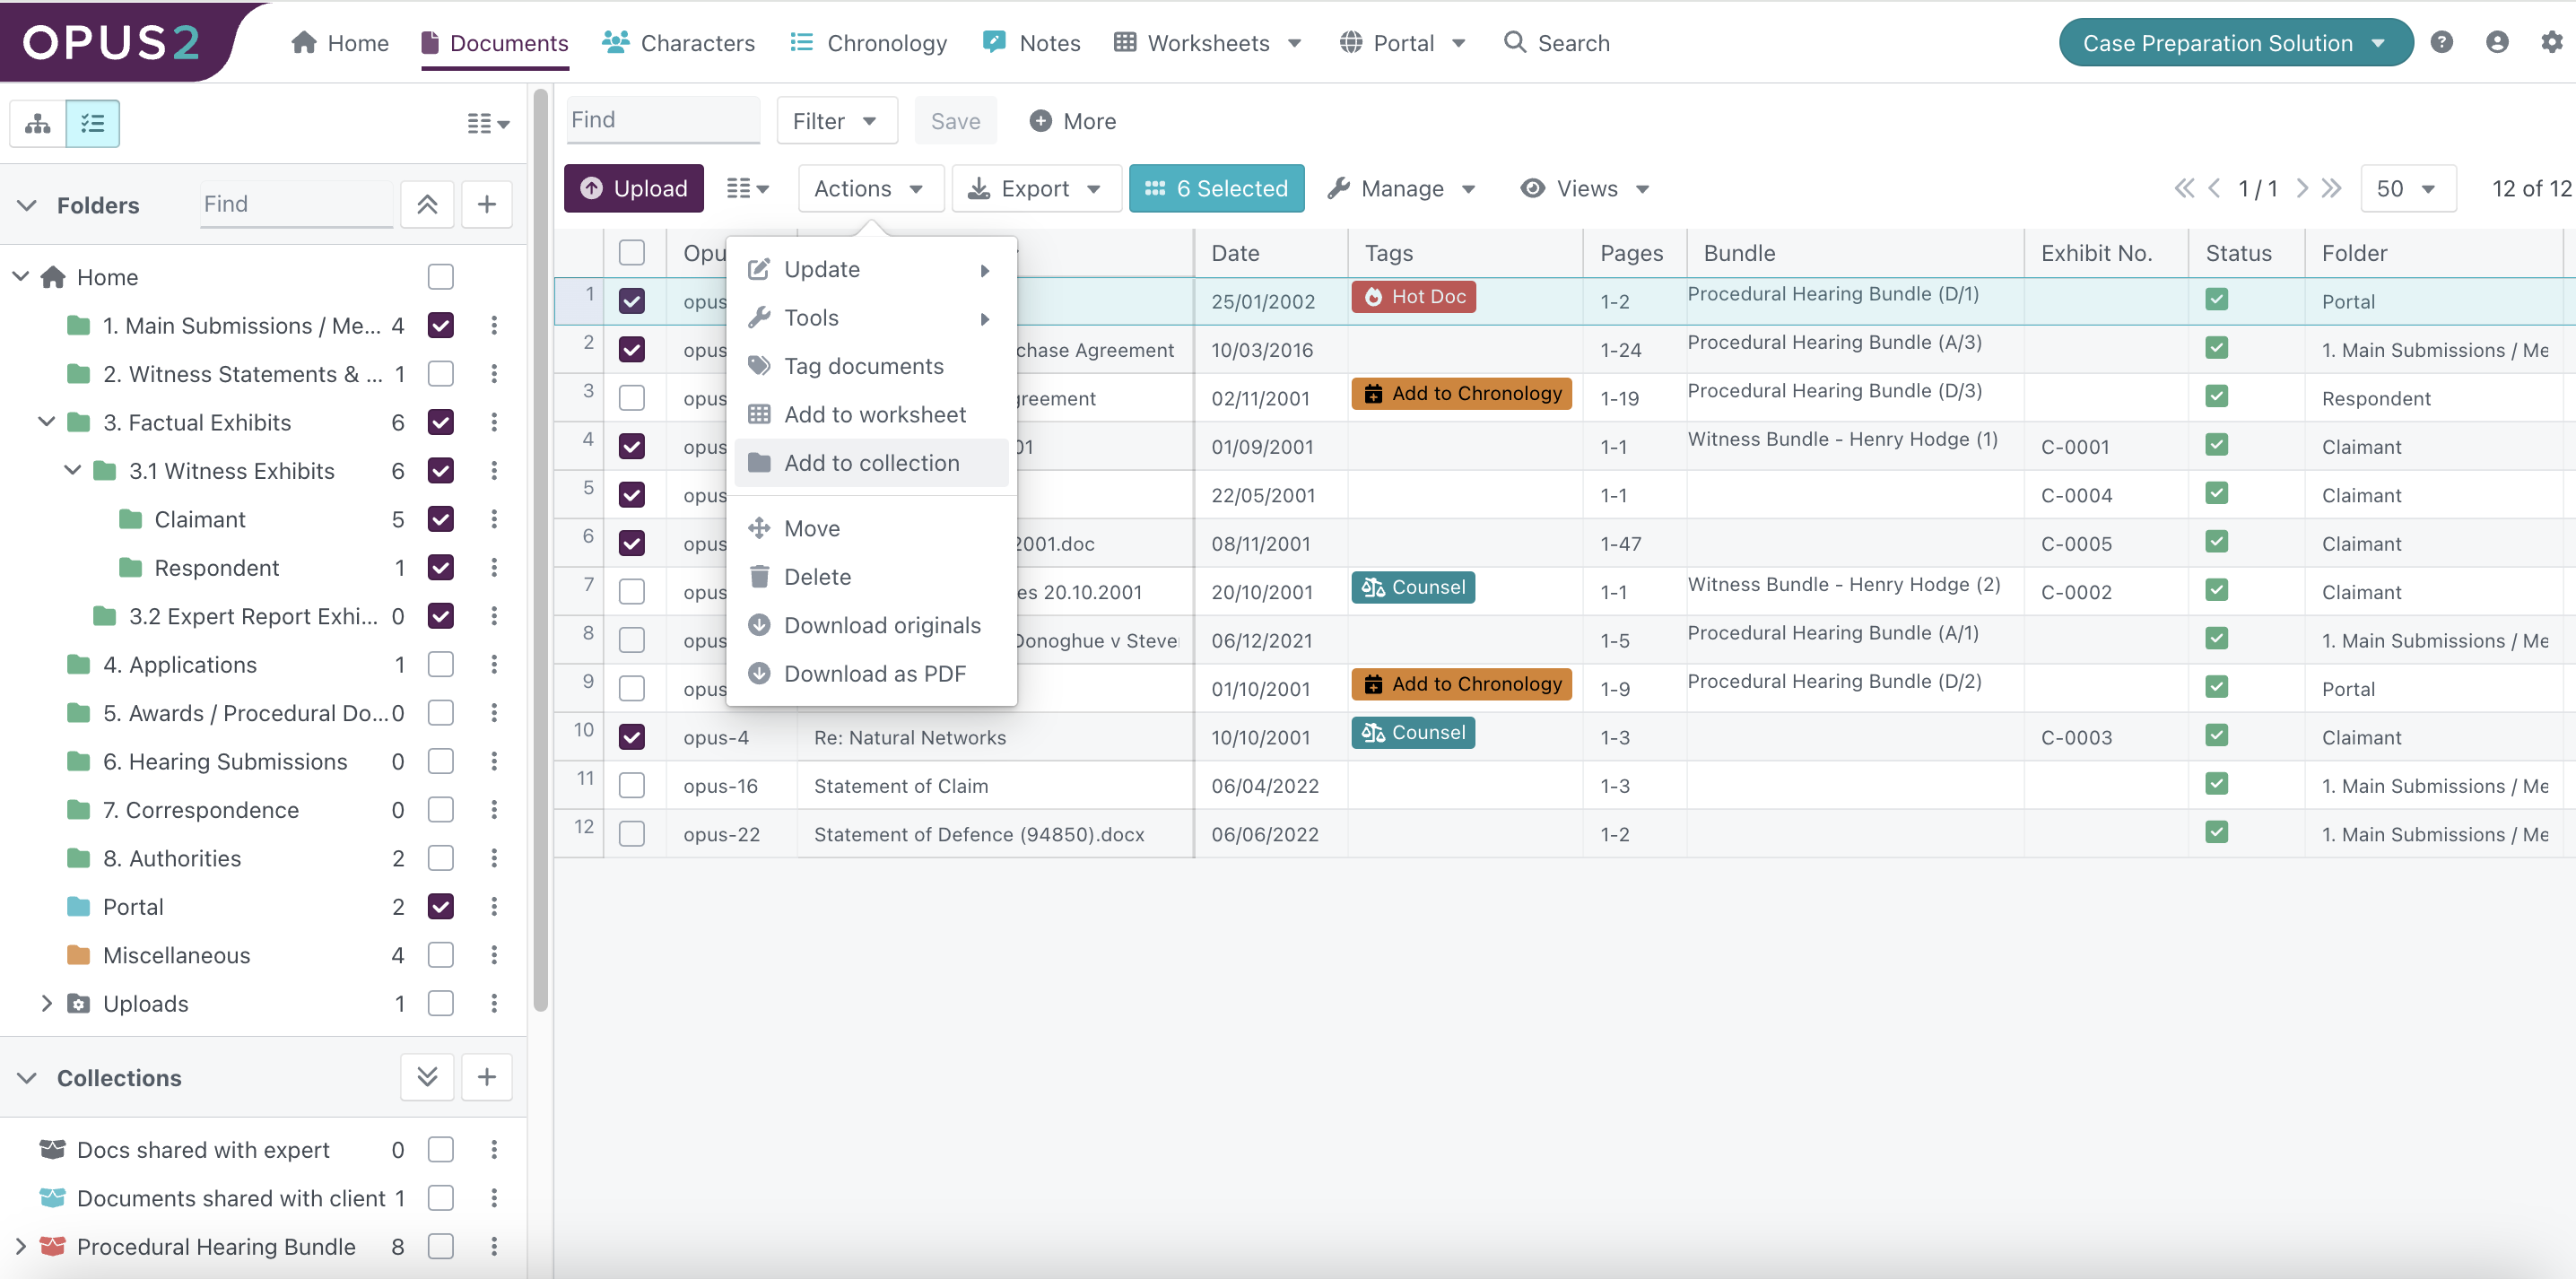Go to last page double-arrow icon

click(2331, 188)
